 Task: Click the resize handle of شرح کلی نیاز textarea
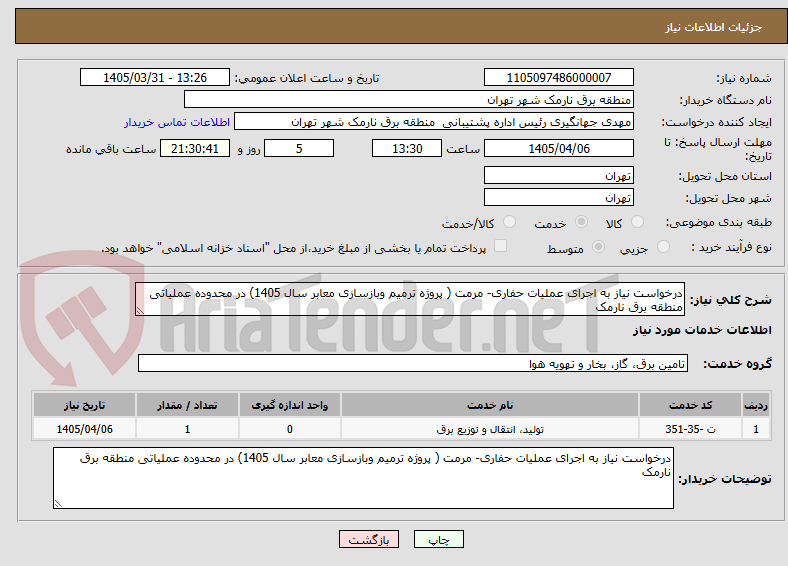coord(140,311)
